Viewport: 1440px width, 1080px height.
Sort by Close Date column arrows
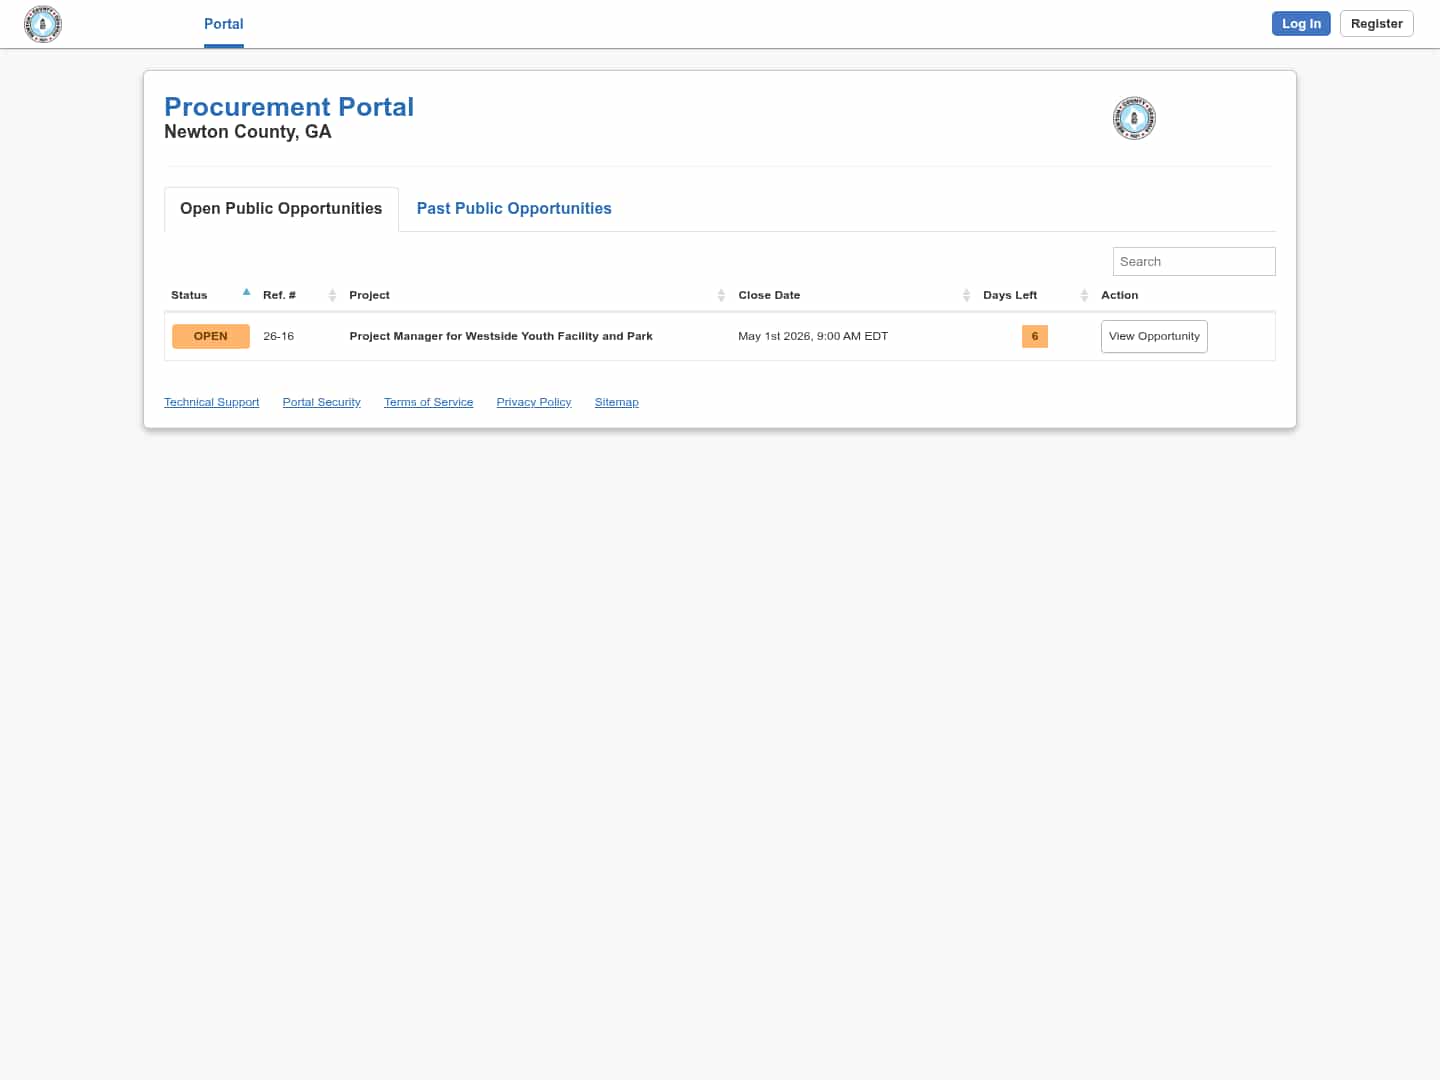coord(966,295)
